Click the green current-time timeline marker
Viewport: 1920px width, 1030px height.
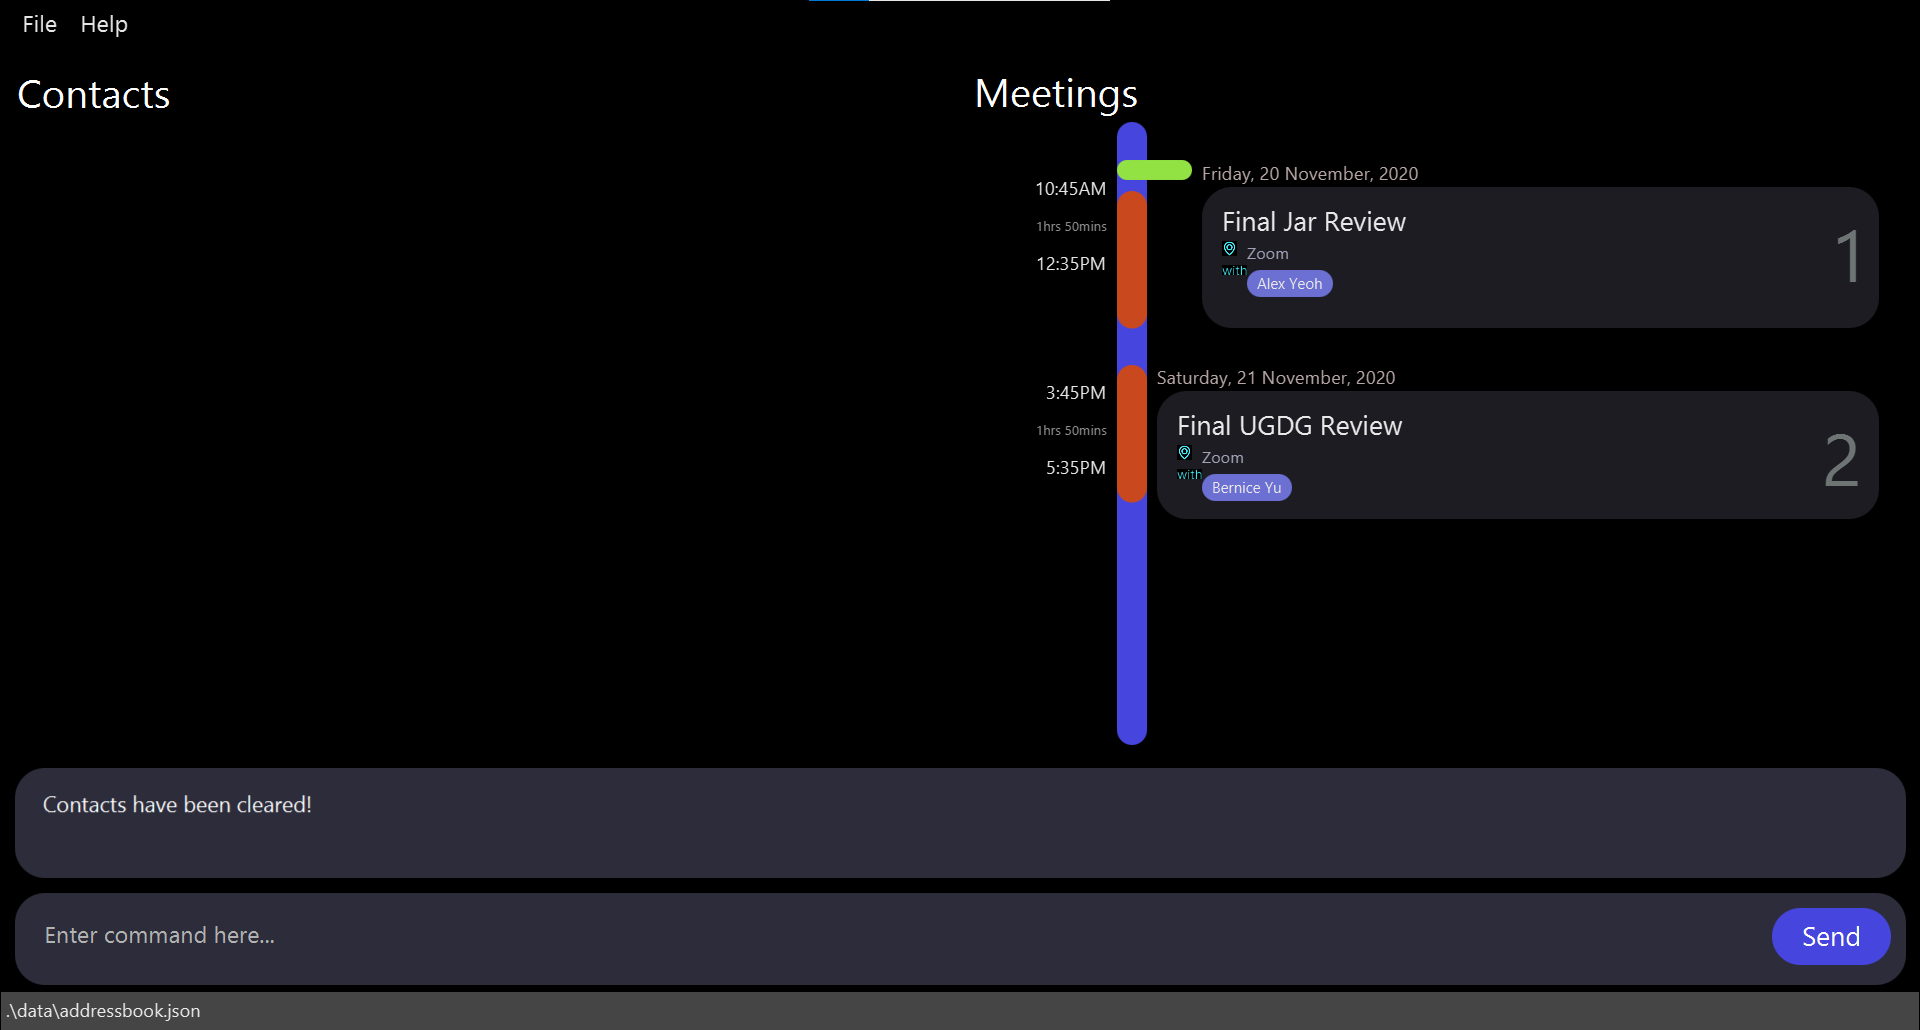coord(1154,170)
